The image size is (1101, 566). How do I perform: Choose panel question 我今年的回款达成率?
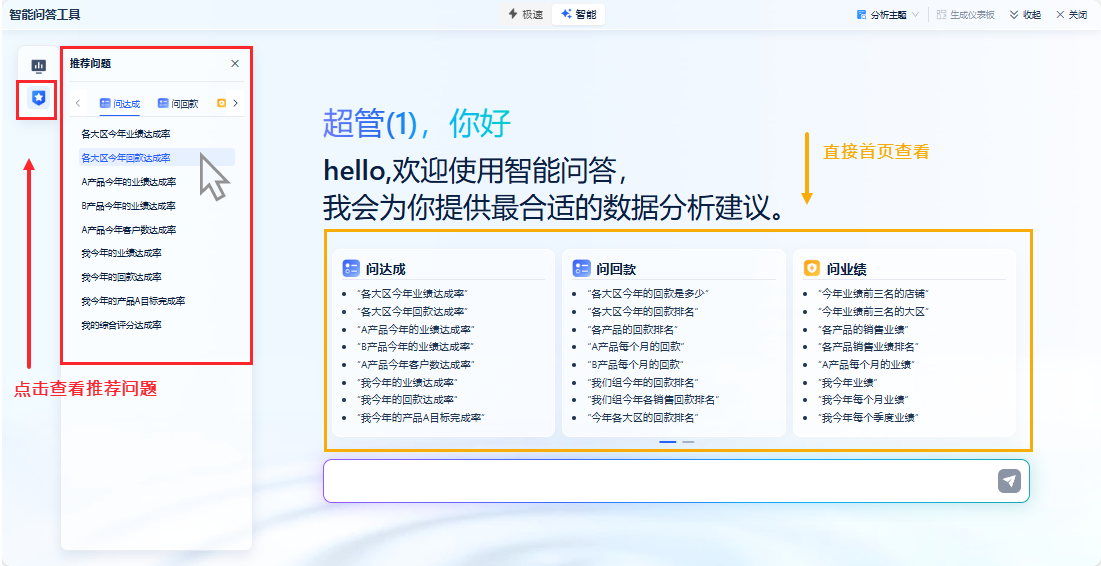pyautogui.click(x=121, y=277)
